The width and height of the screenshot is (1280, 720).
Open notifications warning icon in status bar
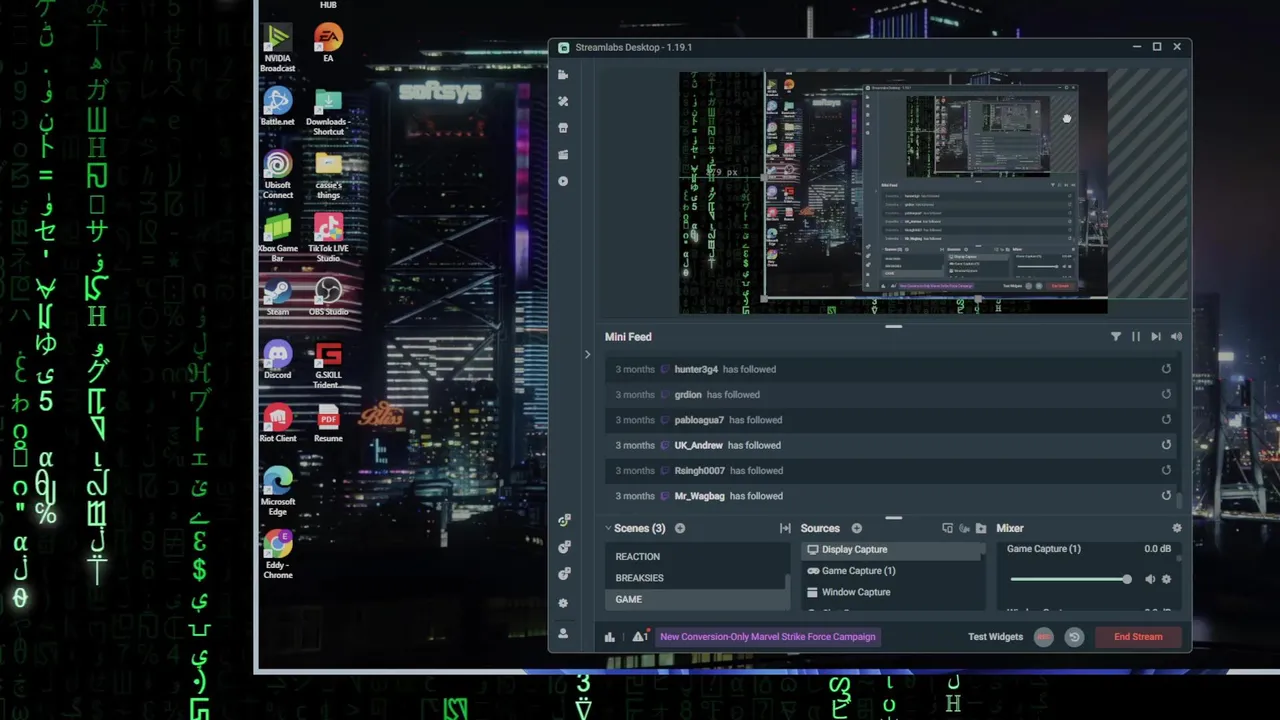coord(640,636)
